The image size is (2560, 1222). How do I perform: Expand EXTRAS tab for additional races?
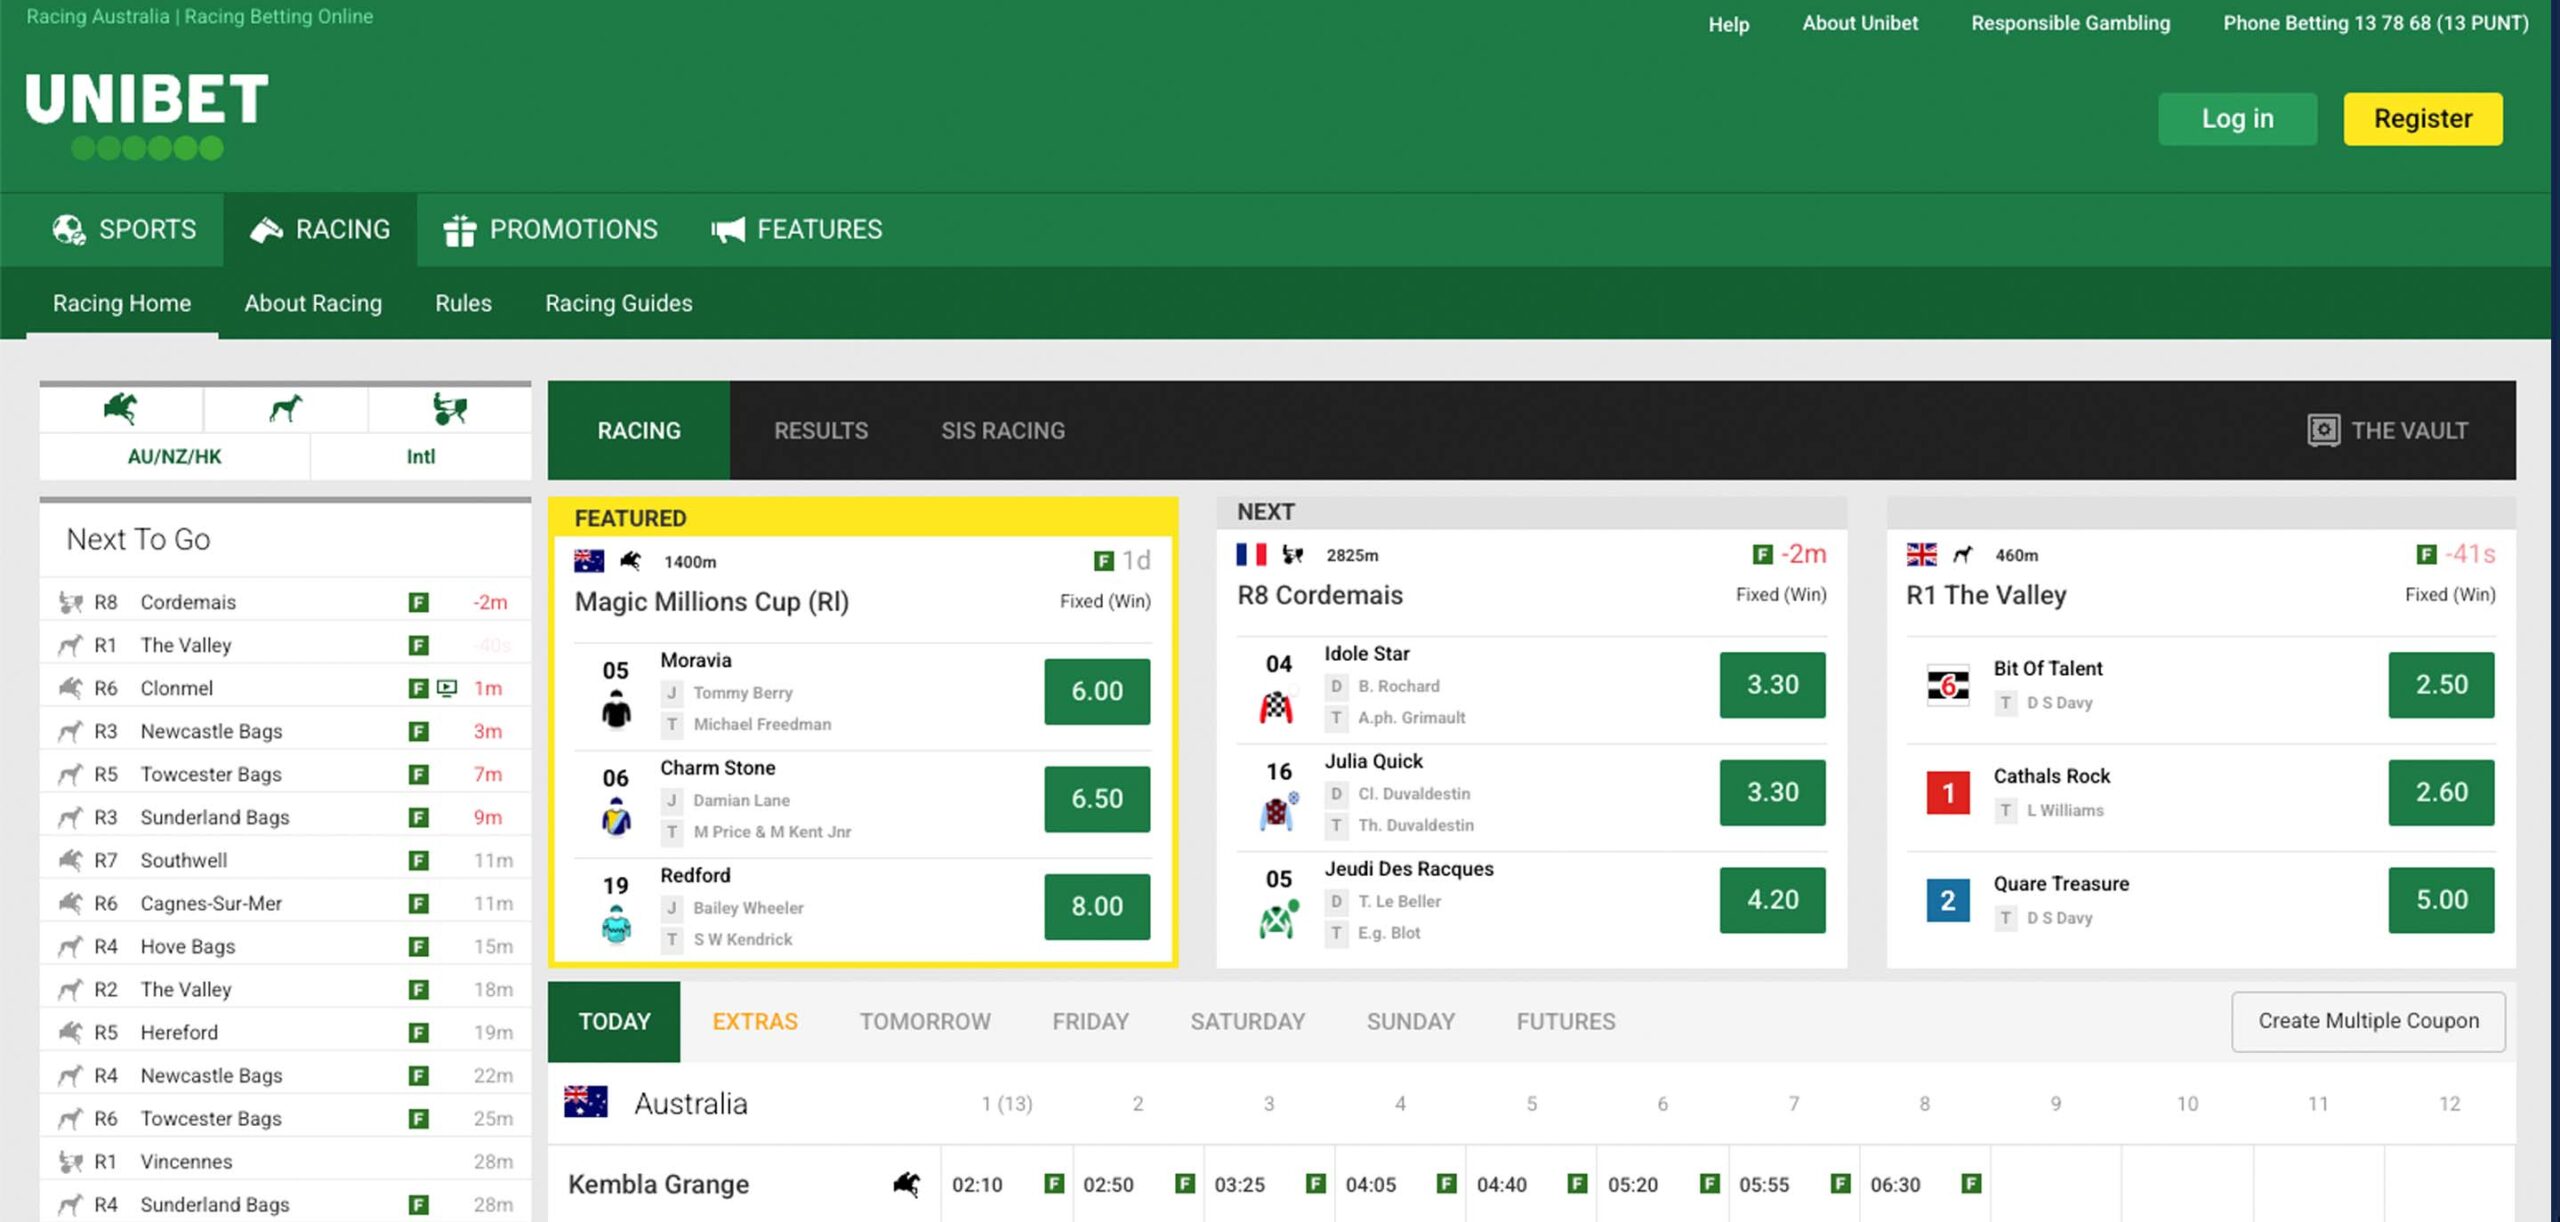[754, 1019]
